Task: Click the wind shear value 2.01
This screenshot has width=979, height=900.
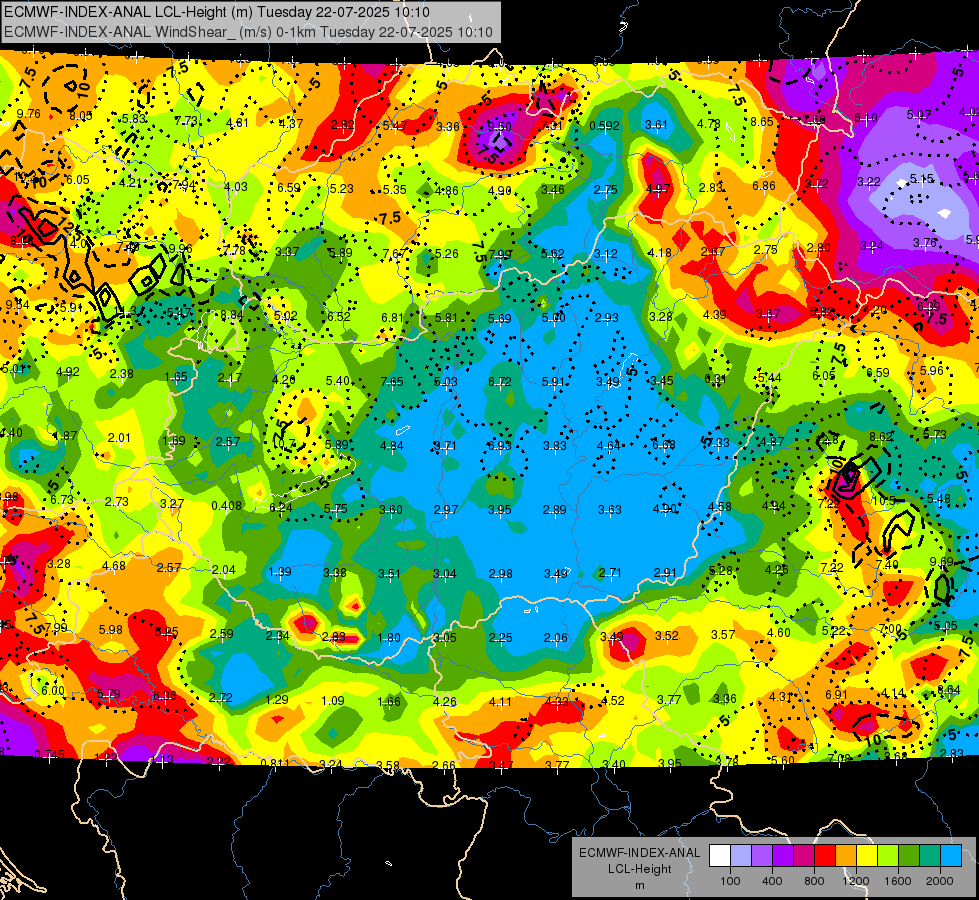Action: pyautogui.click(x=119, y=438)
